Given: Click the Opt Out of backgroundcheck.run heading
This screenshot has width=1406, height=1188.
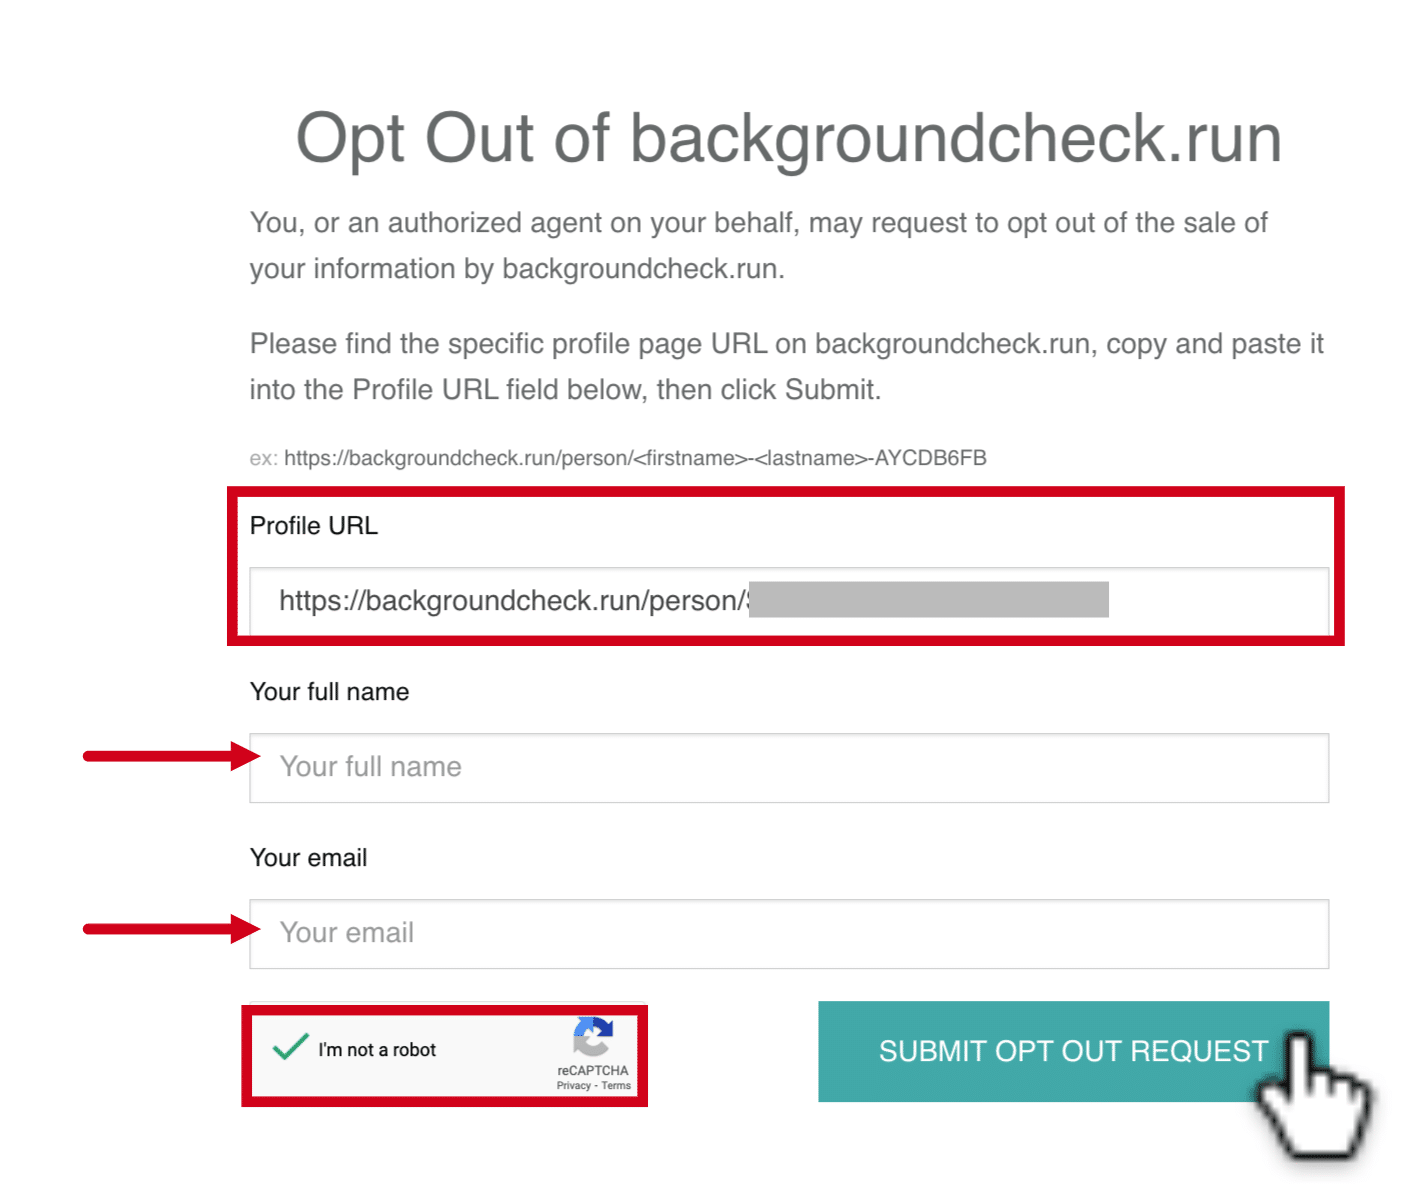Looking at the screenshot, I should [x=788, y=138].
